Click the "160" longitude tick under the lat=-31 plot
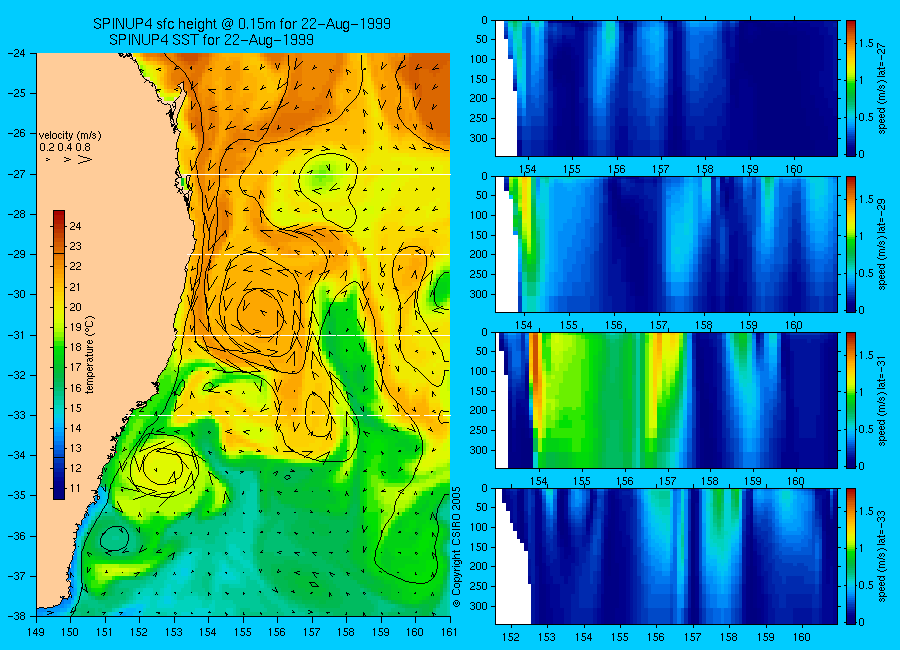This screenshot has height=650, width=900. 796,481
